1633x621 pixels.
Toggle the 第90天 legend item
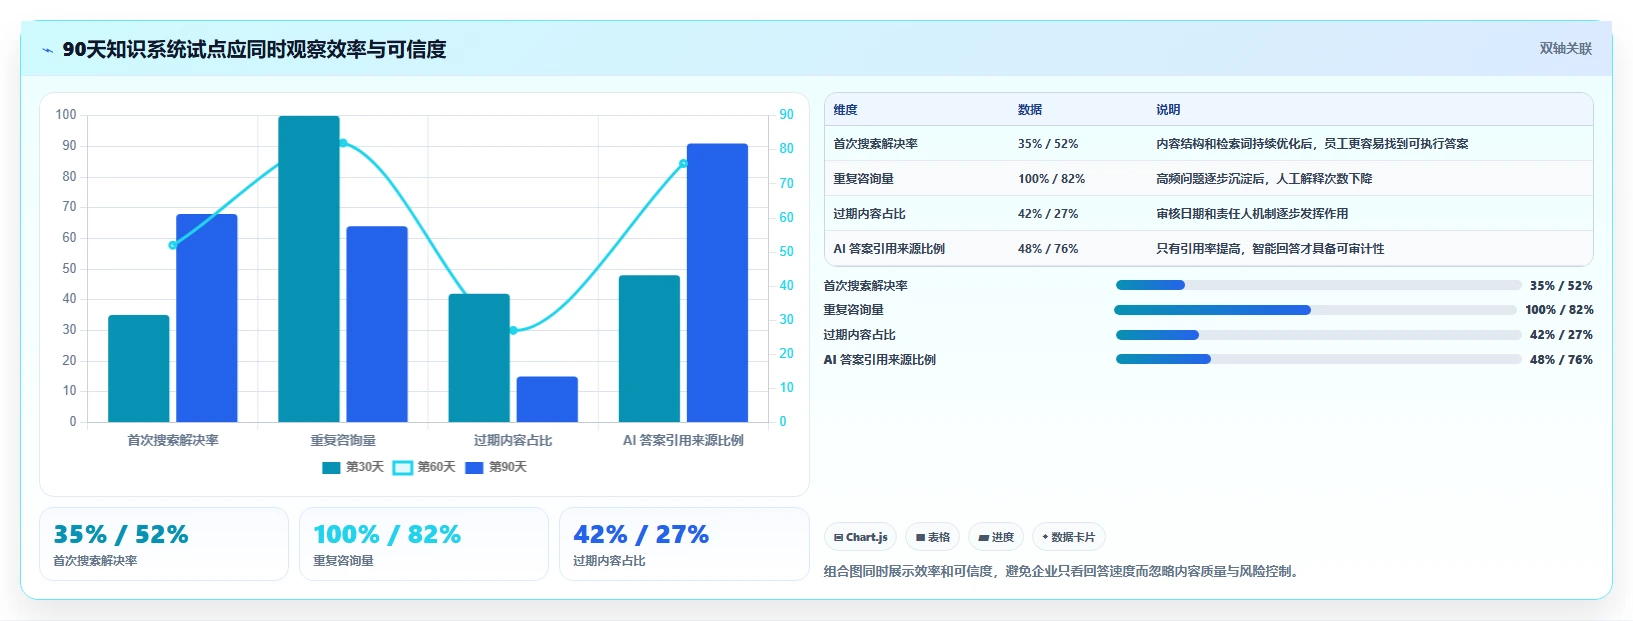coord(496,467)
